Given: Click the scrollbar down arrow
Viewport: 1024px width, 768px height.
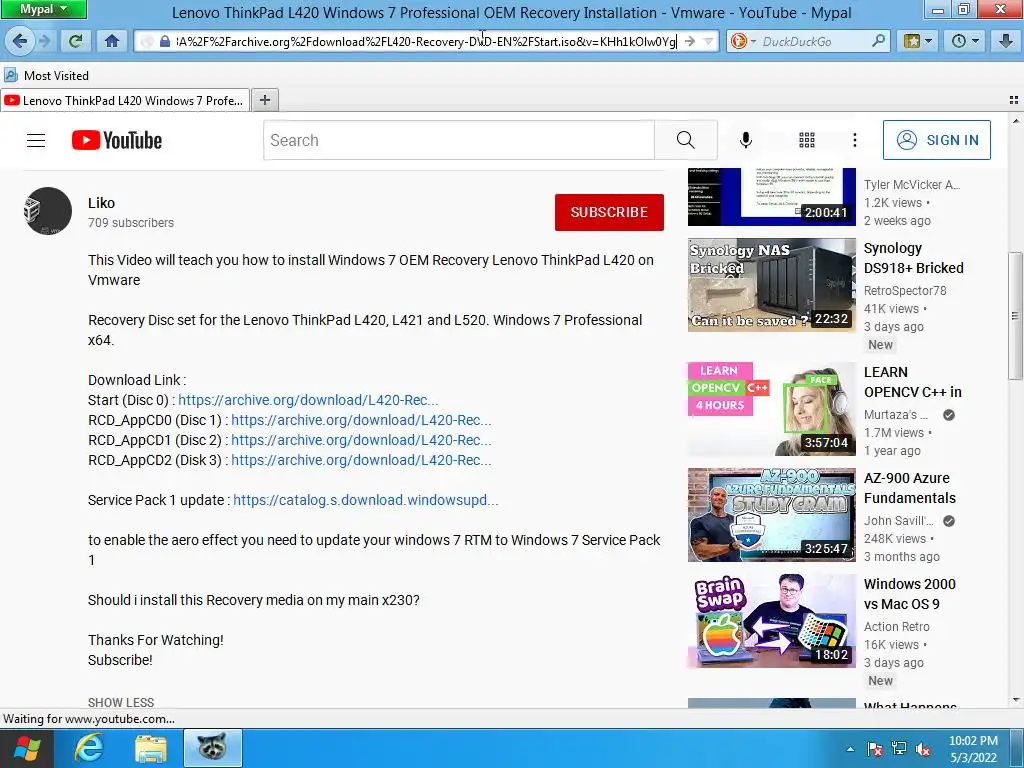Looking at the screenshot, I should [x=1016, y=700].
